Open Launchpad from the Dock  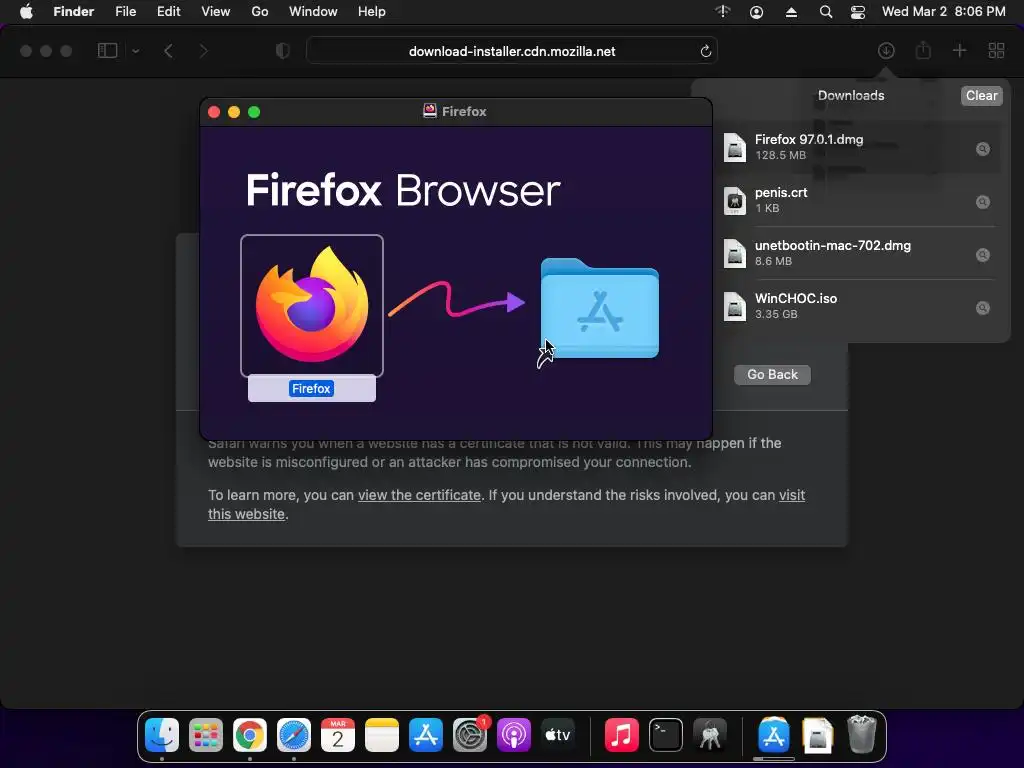click(206, 735)
